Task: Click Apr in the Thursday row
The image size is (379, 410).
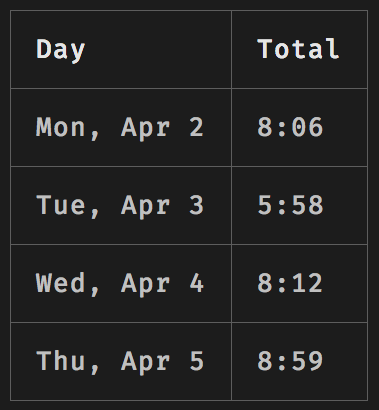Action: [x=146, y=363]
